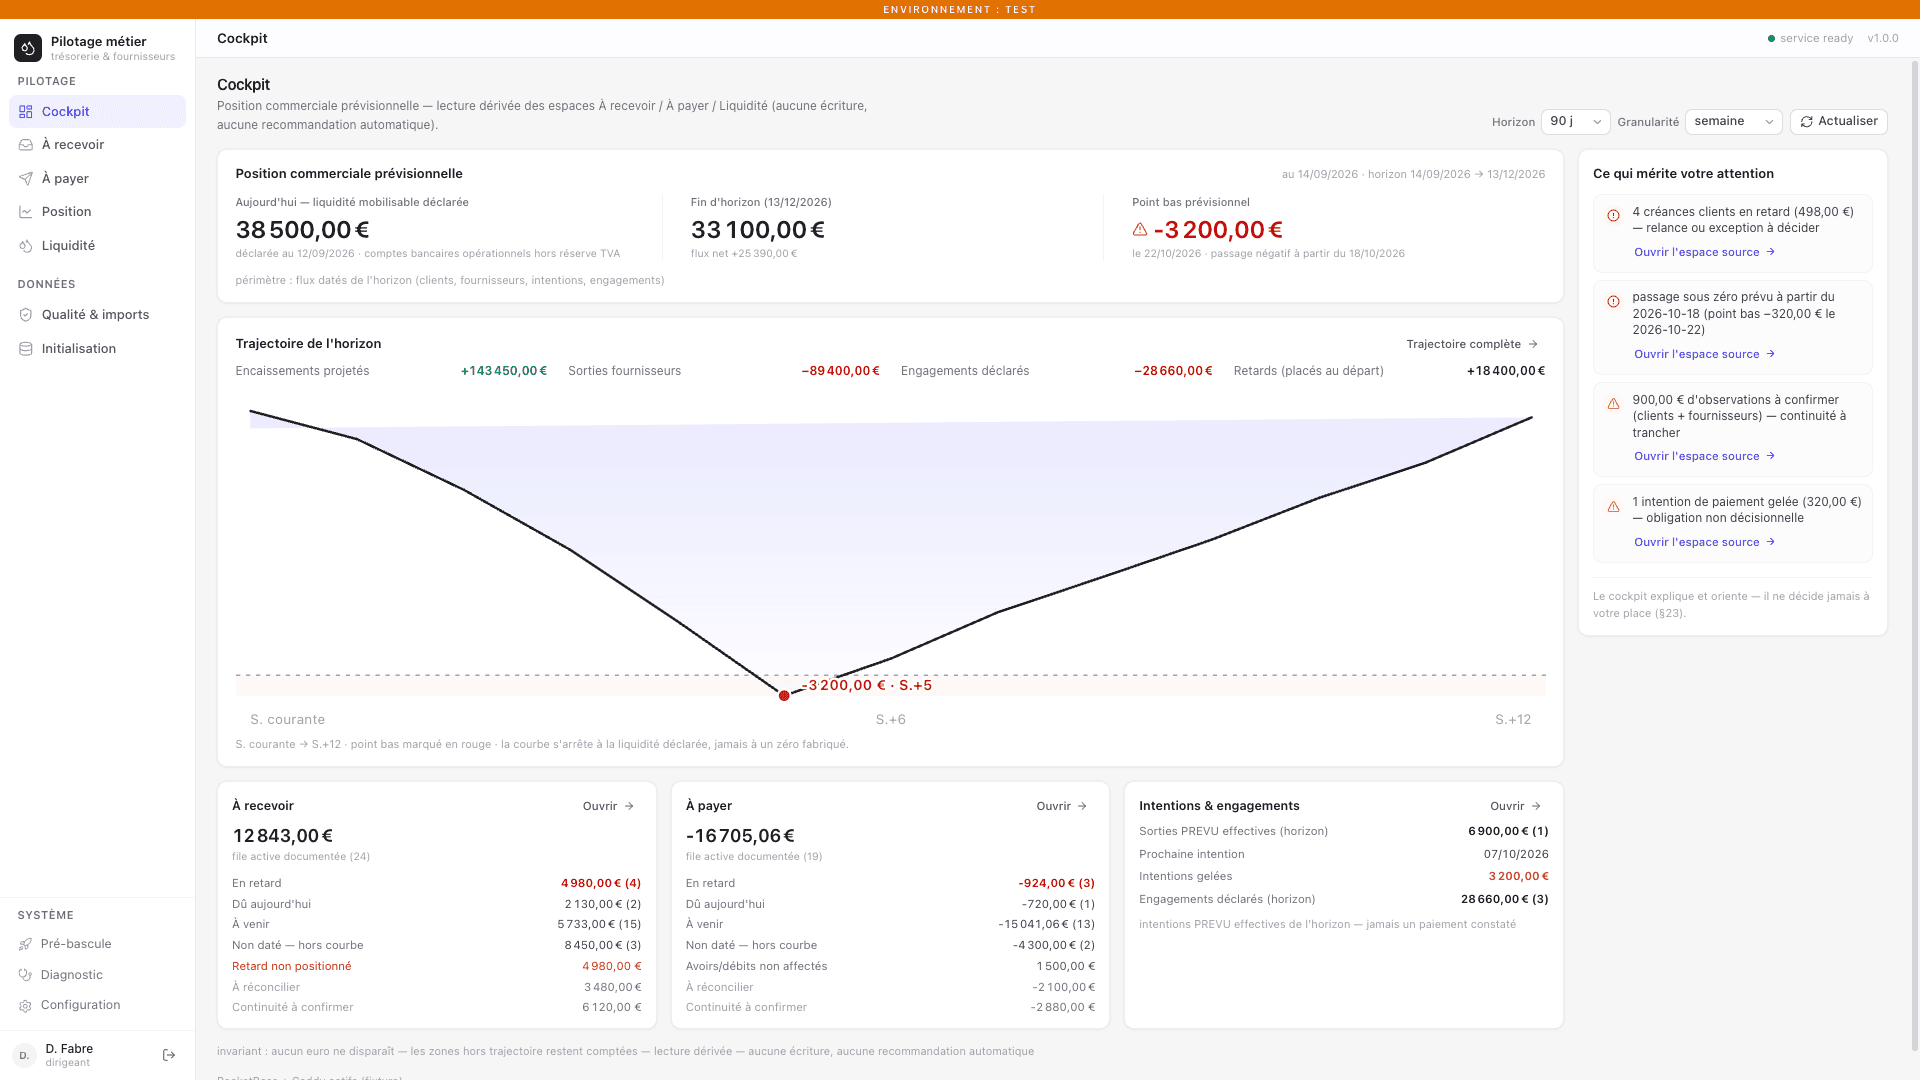Click the Pré-bascule rocket icon
Screen dimensions: 1920x1080
click(x=26, y=944)
